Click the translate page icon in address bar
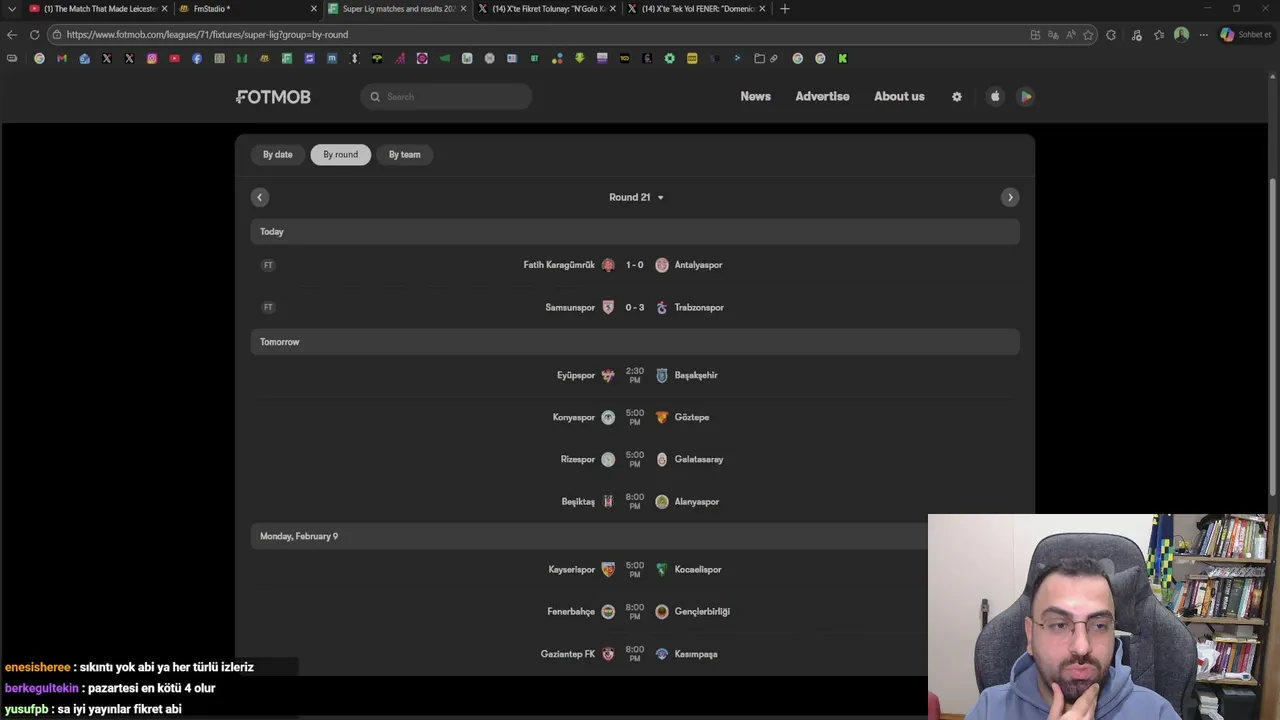The width and height of the screenshot is (1280, 720). pyautogui.click(x=1052, y=34)
